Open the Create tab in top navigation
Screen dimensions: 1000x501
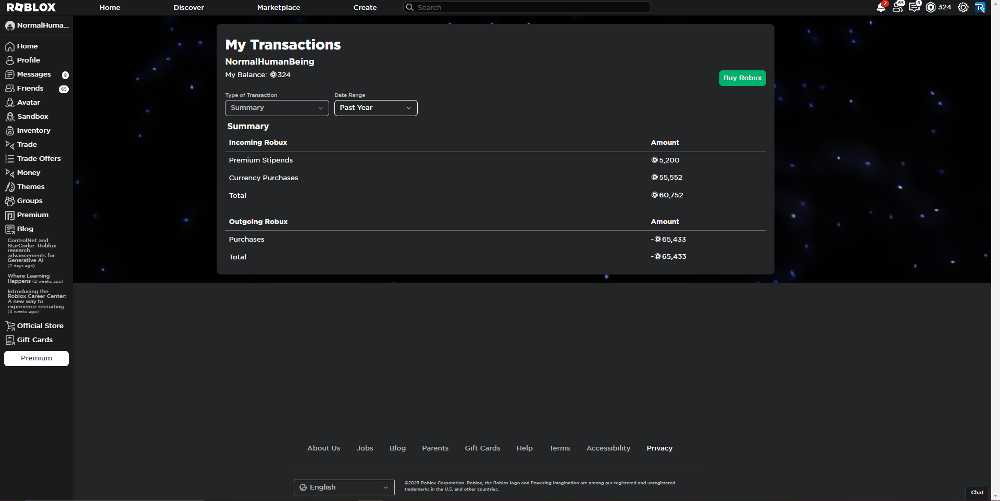(x=365, y=8)
